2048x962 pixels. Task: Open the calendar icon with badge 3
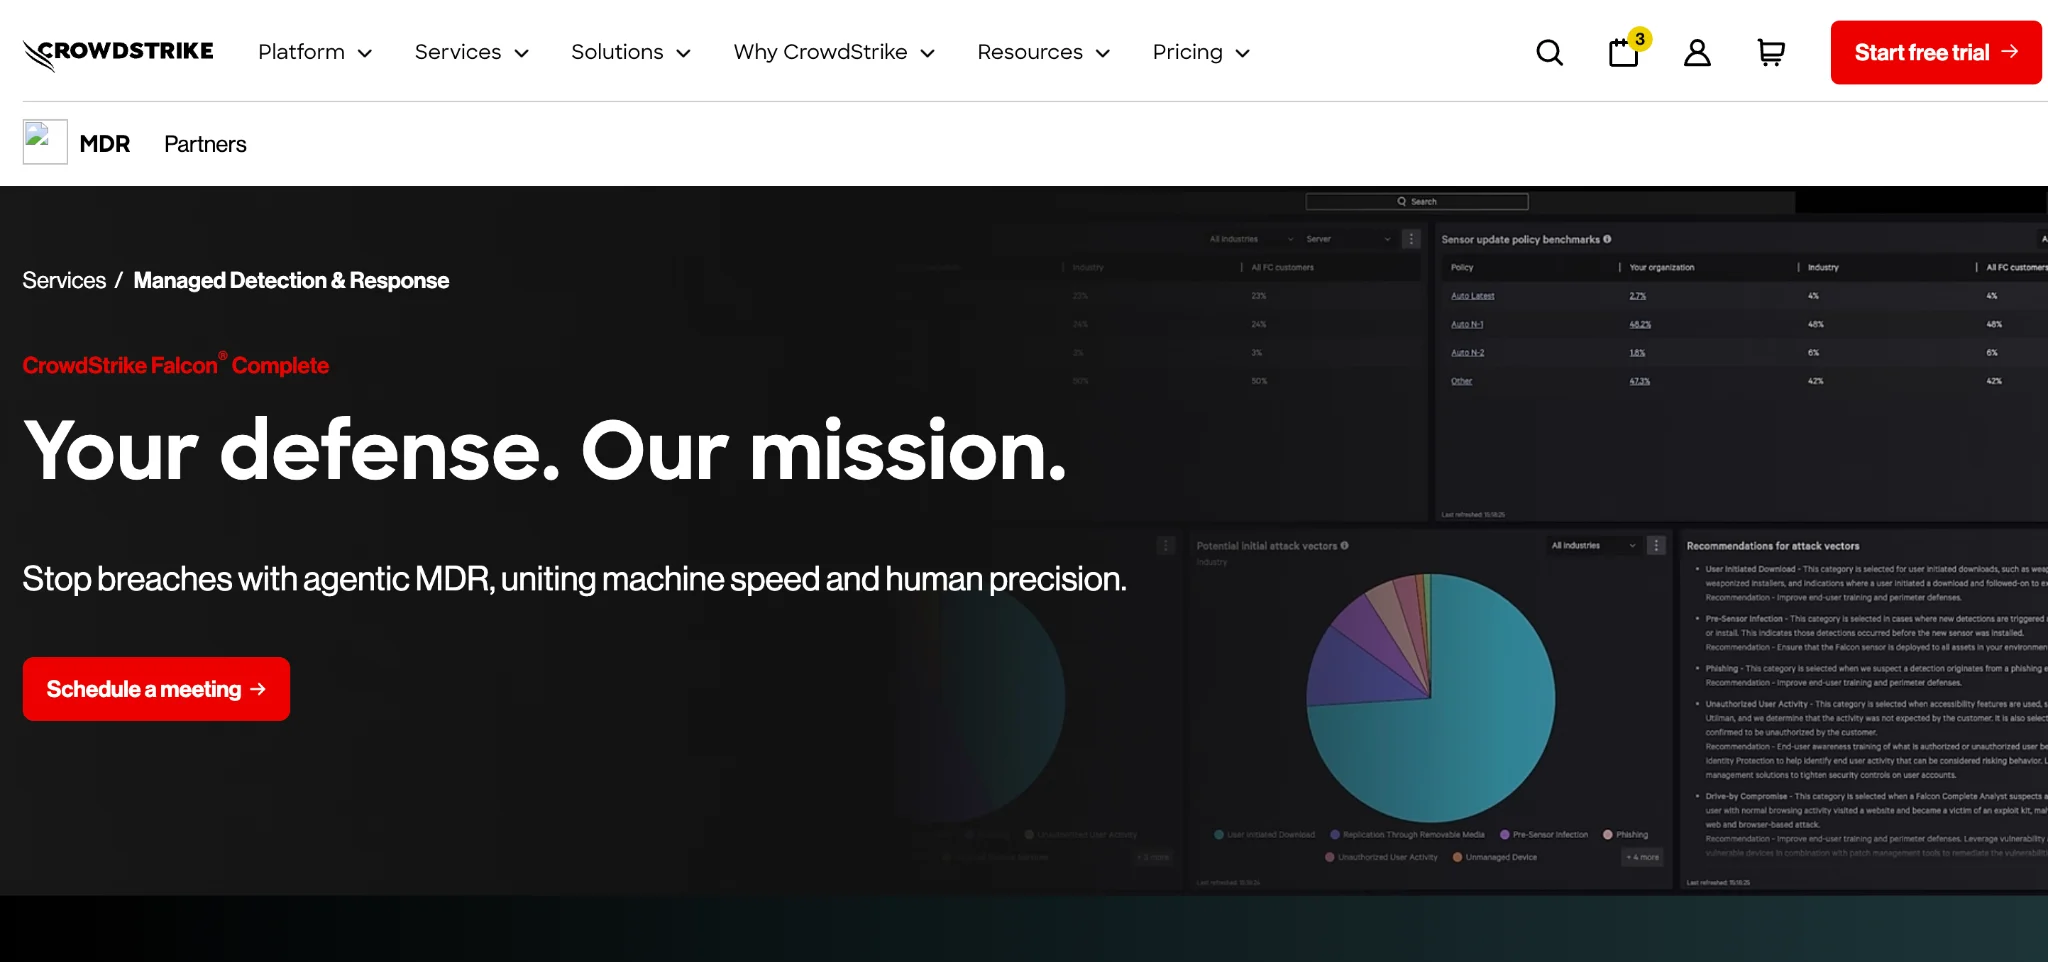click(1625, 51)
